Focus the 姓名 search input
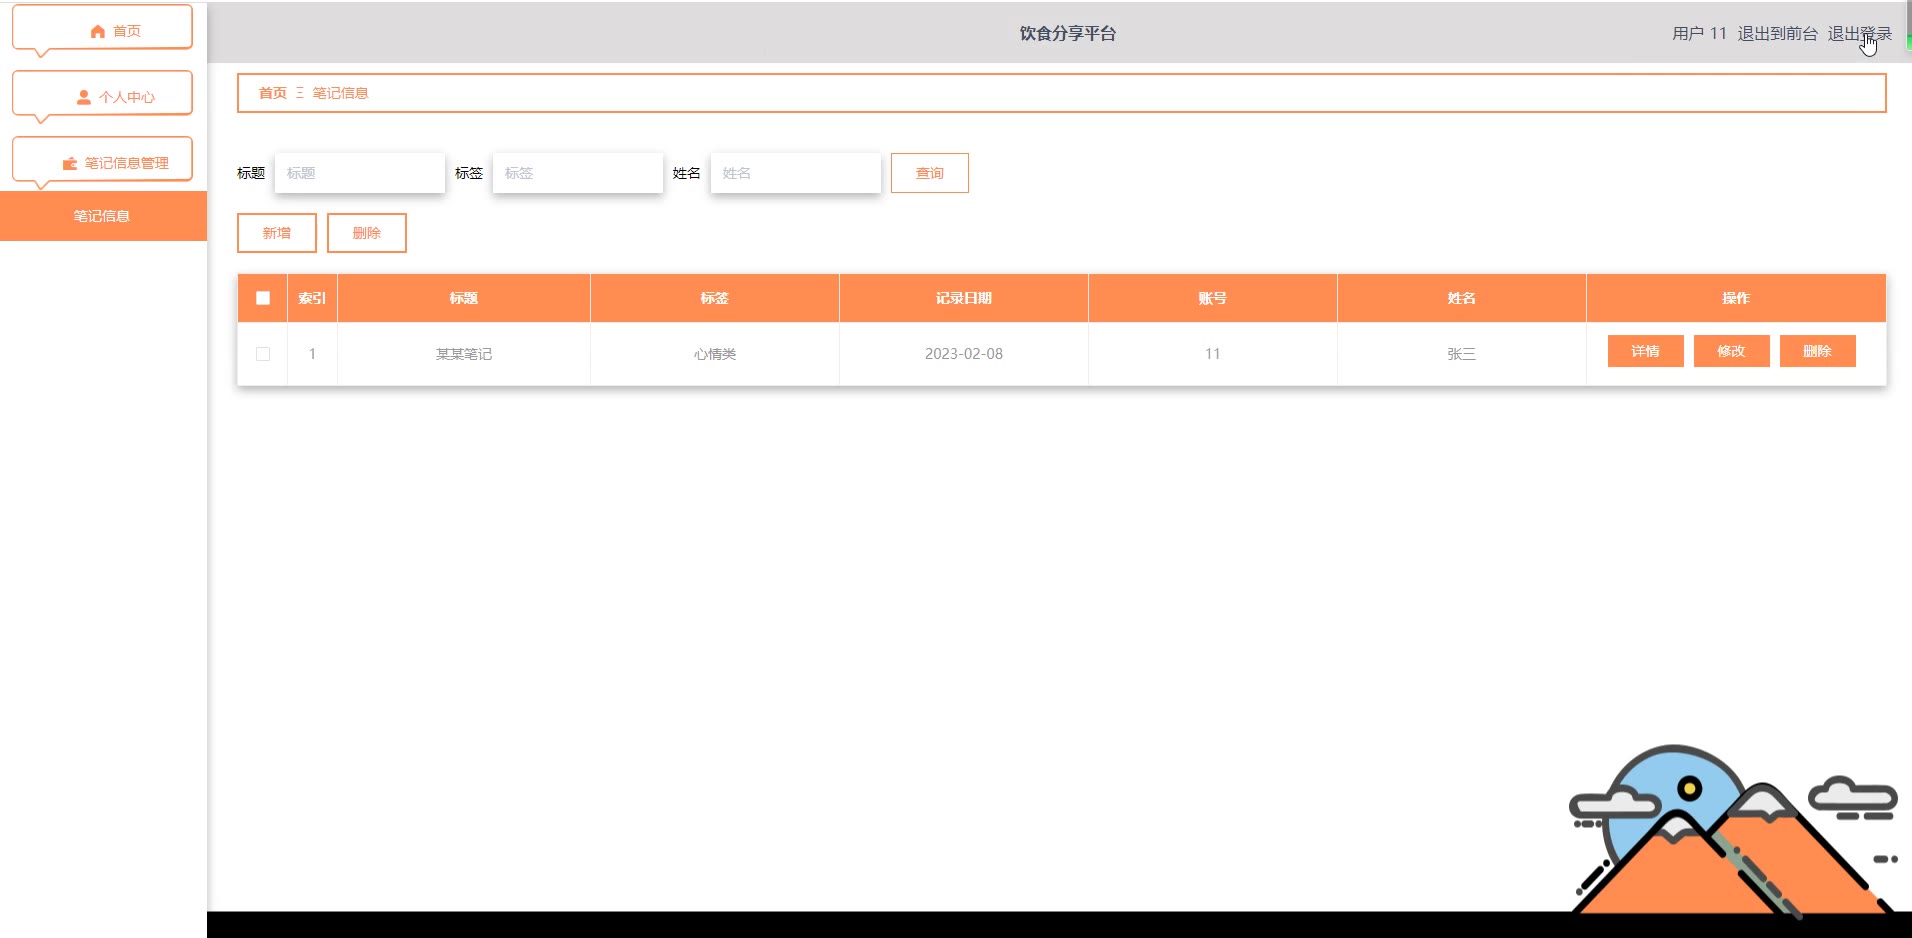Viewport: 1912px width, 938px height. point(796,173)
